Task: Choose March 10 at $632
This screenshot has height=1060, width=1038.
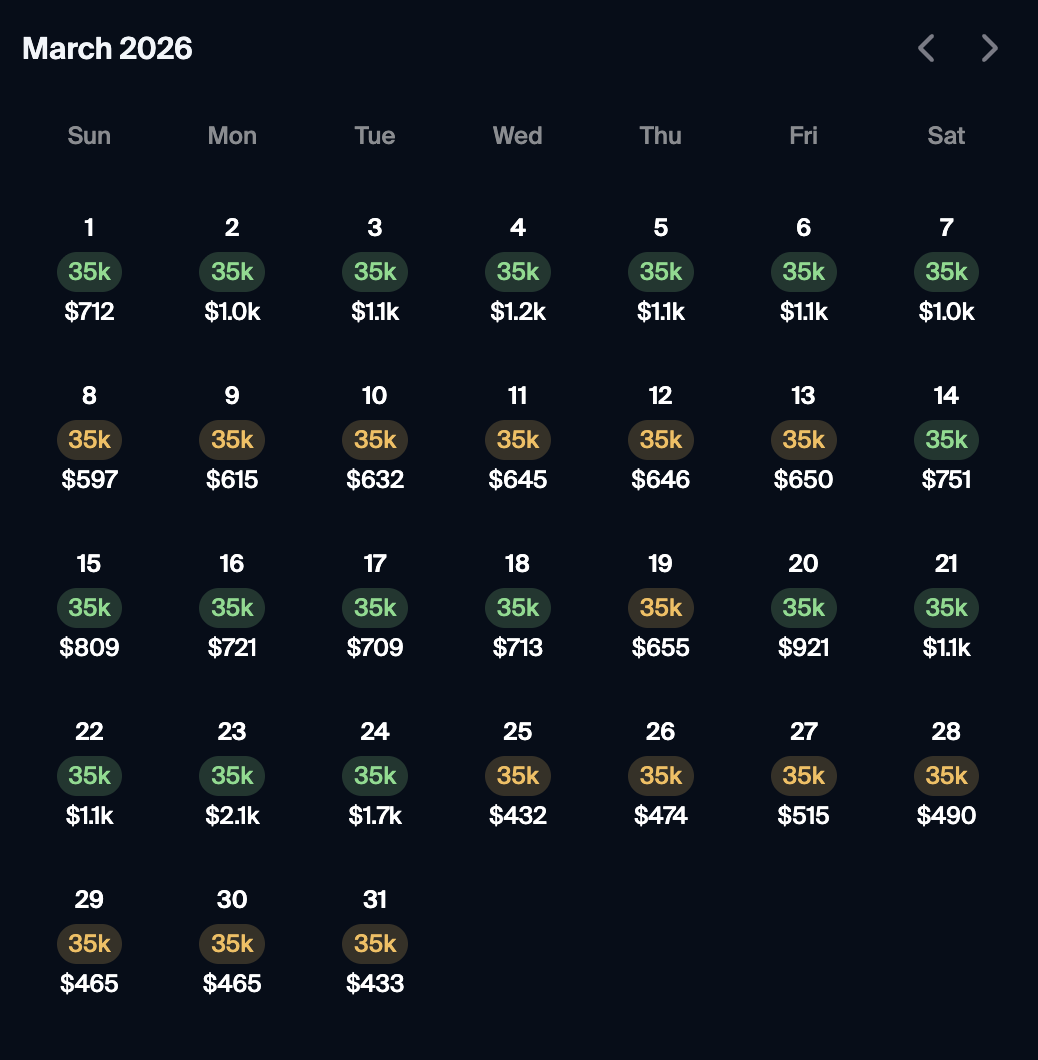Action: tap(375, 438)
